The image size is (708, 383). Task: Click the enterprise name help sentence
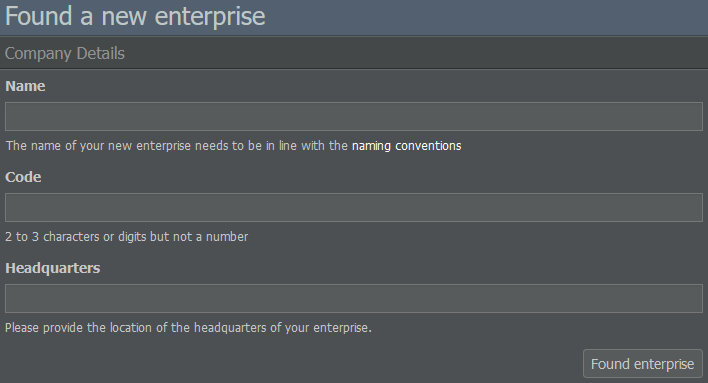[233, 146]
